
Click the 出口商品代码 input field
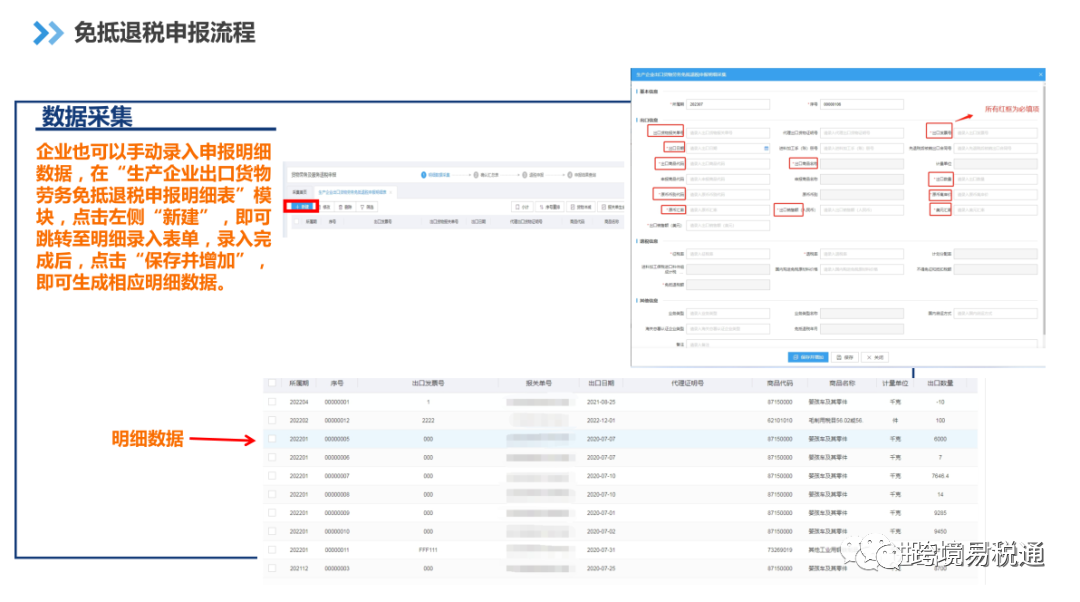pyautogui.click(x=728, y=163)
